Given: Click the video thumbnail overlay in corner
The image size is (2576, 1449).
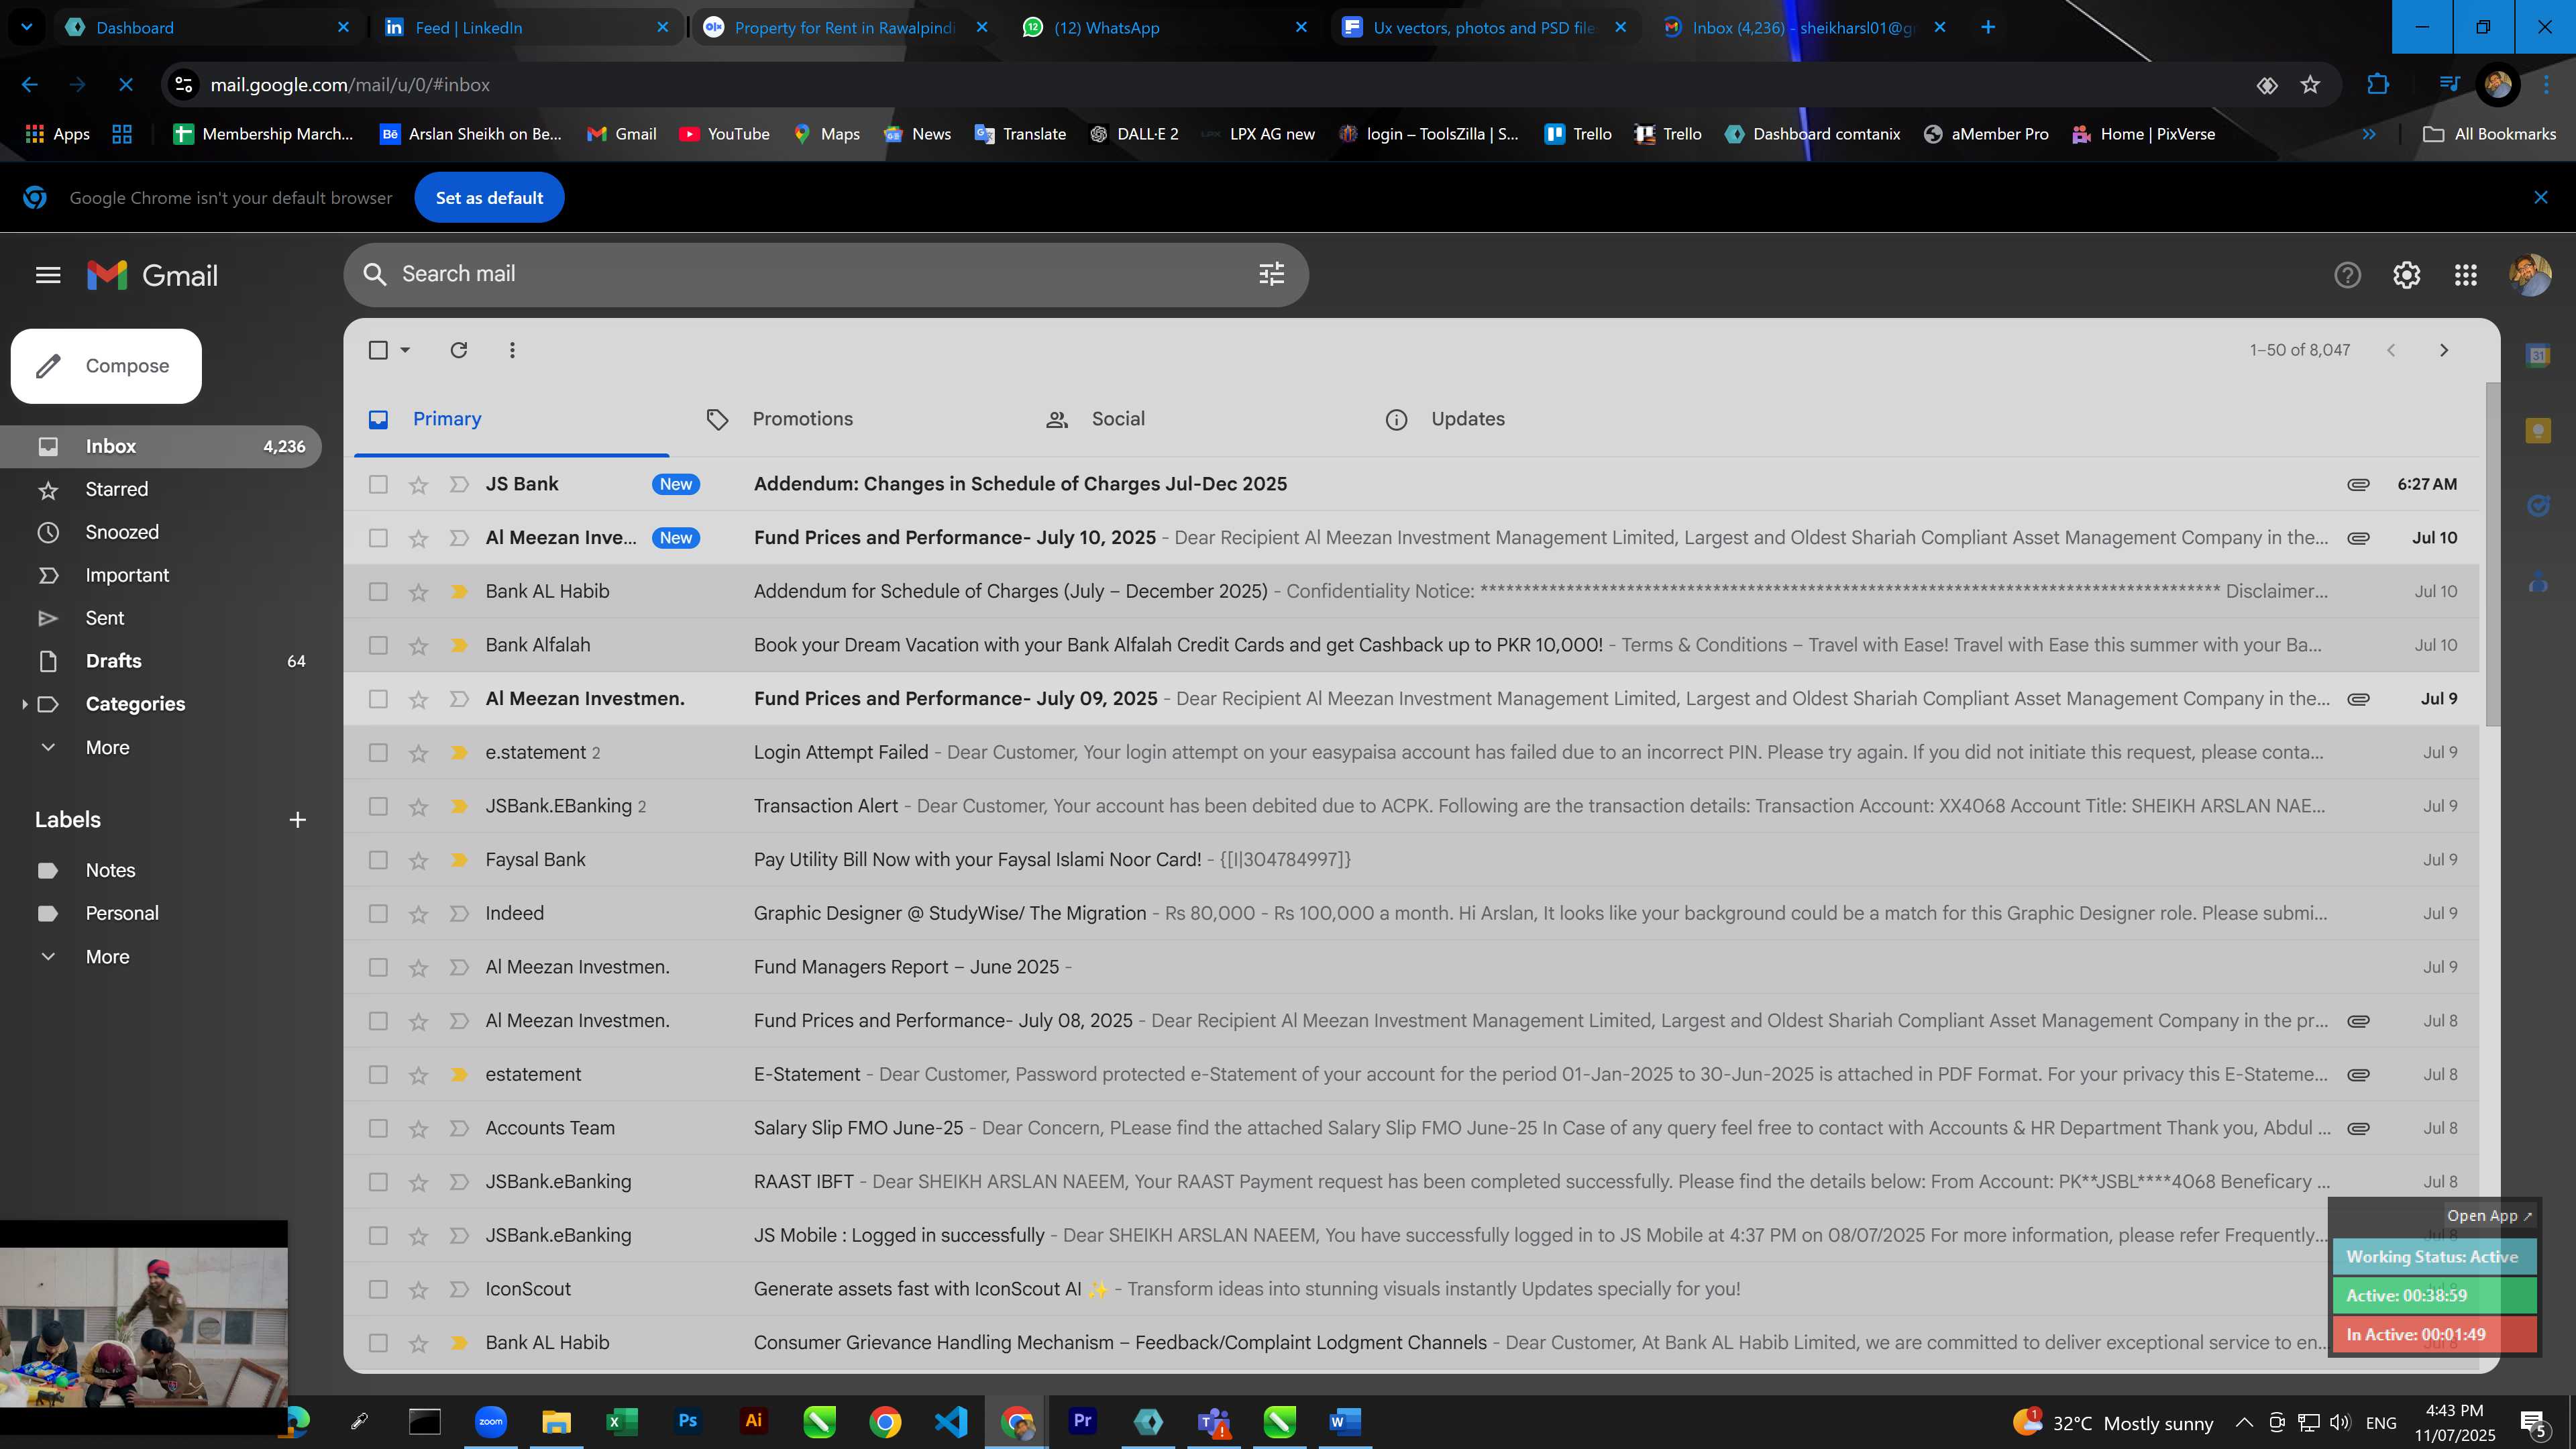Looking at the screenshot, I should coord(144,1326).
